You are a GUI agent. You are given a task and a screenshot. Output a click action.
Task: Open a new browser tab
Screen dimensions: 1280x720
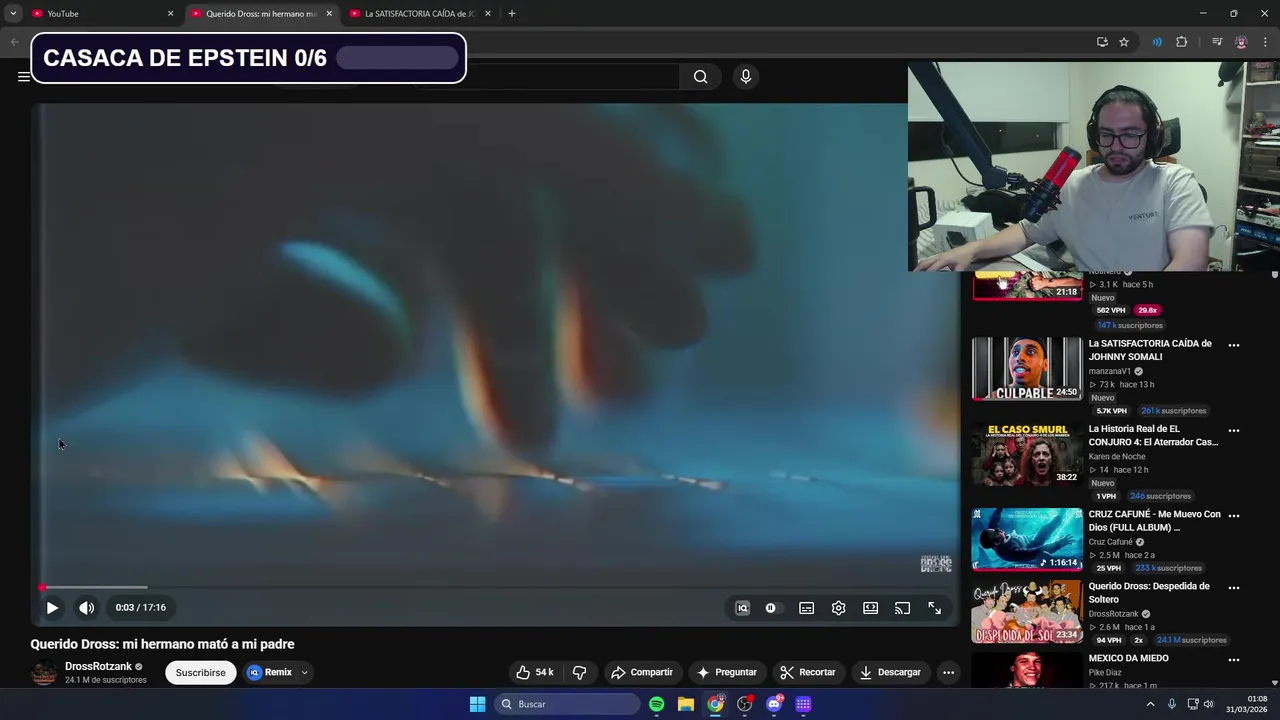(511, 14)
